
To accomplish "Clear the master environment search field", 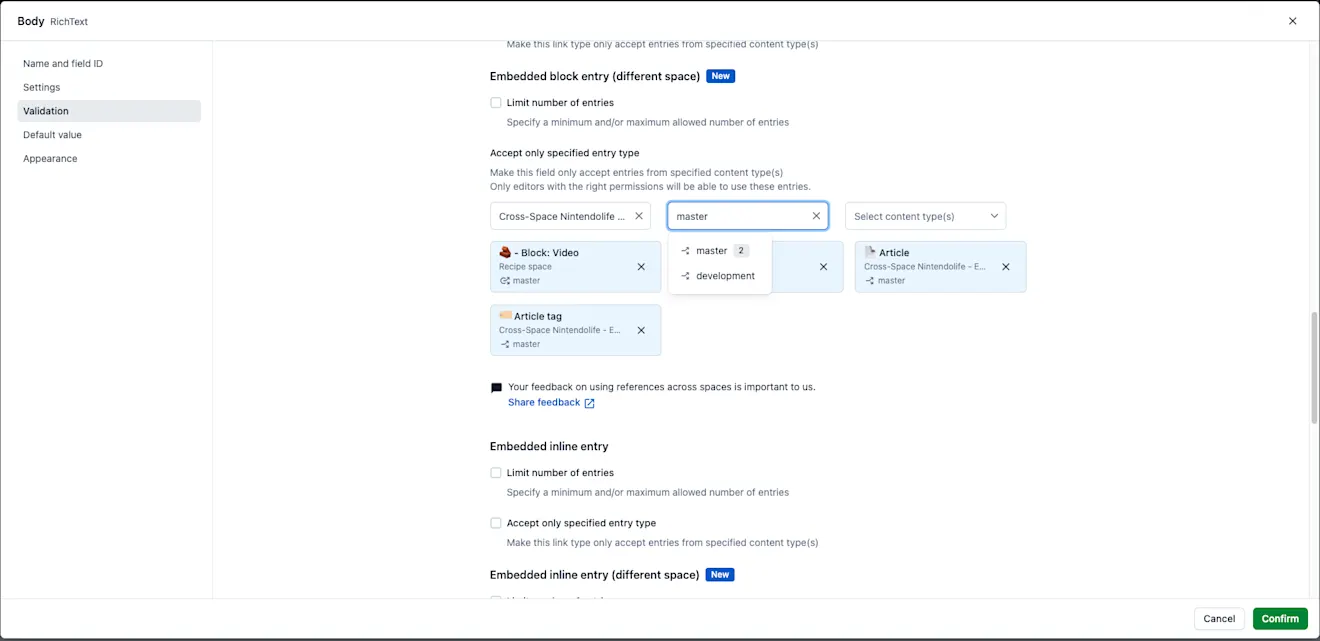I will pyautogui.click(x=816, y=216).
